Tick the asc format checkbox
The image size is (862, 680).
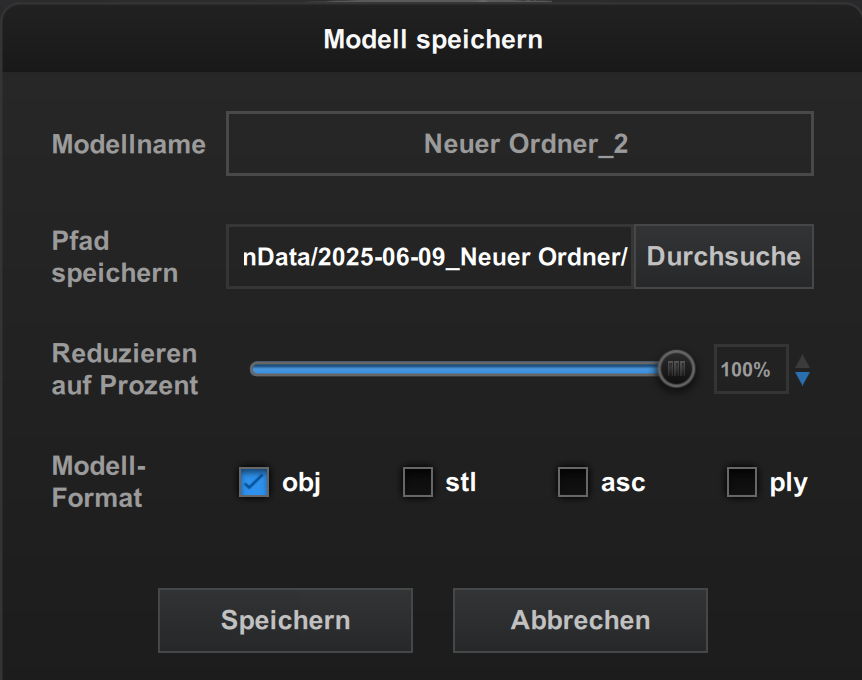tap(572, 483)
